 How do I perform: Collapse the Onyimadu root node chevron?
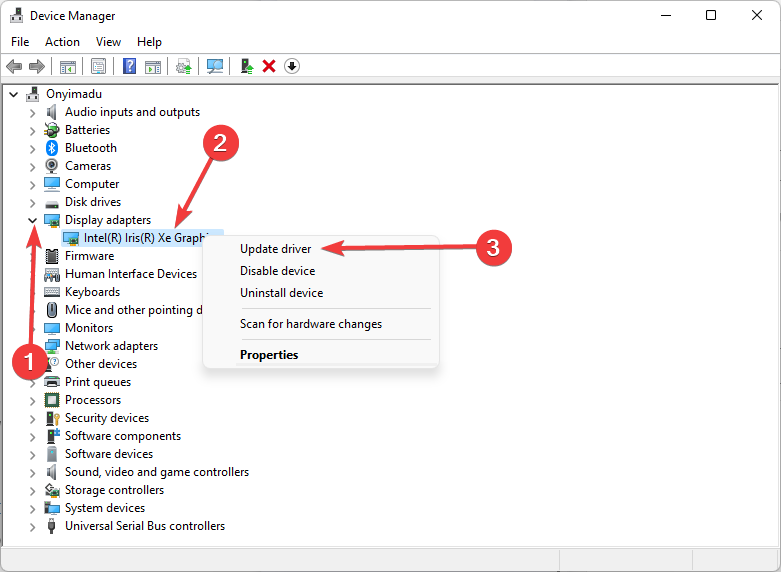tap(14, 94)
